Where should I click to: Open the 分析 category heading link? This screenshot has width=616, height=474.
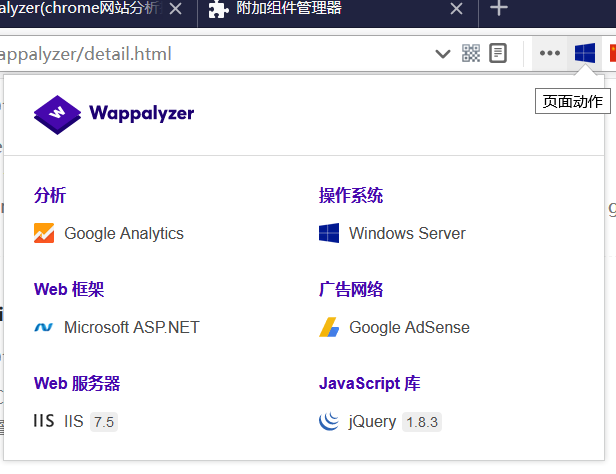tap(50, 195)
